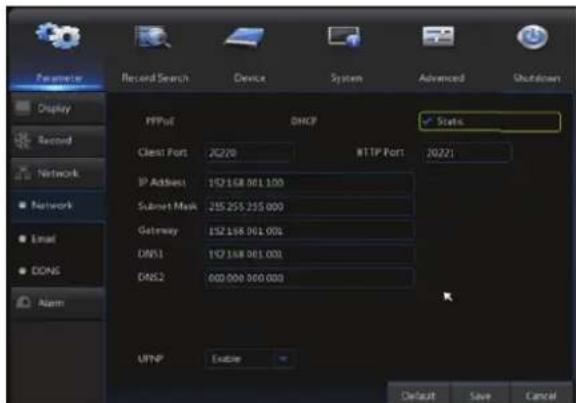Click the UPNP dropdown arrow

point(283,359)
